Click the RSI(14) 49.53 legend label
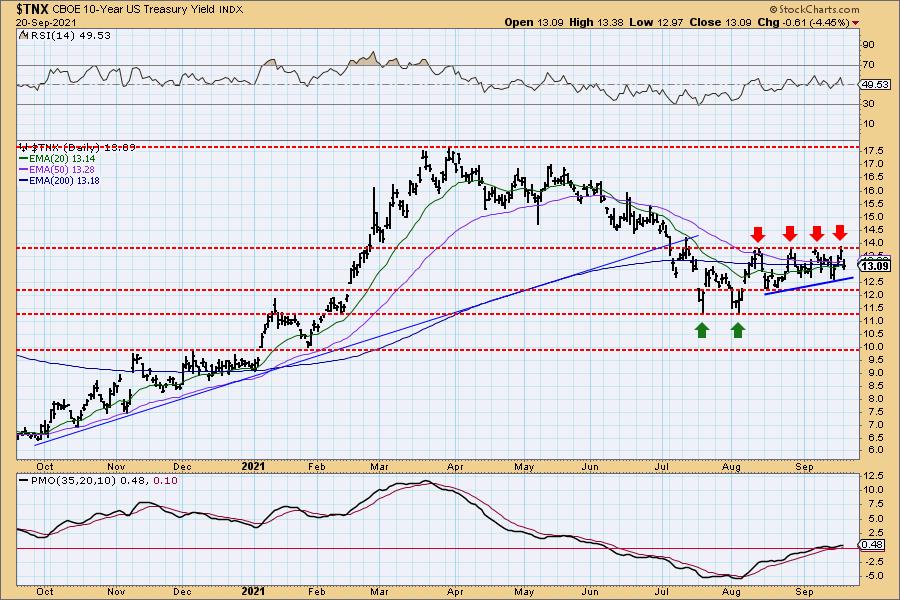The width and height of the screenshot is (900, 600). [69, 36]
